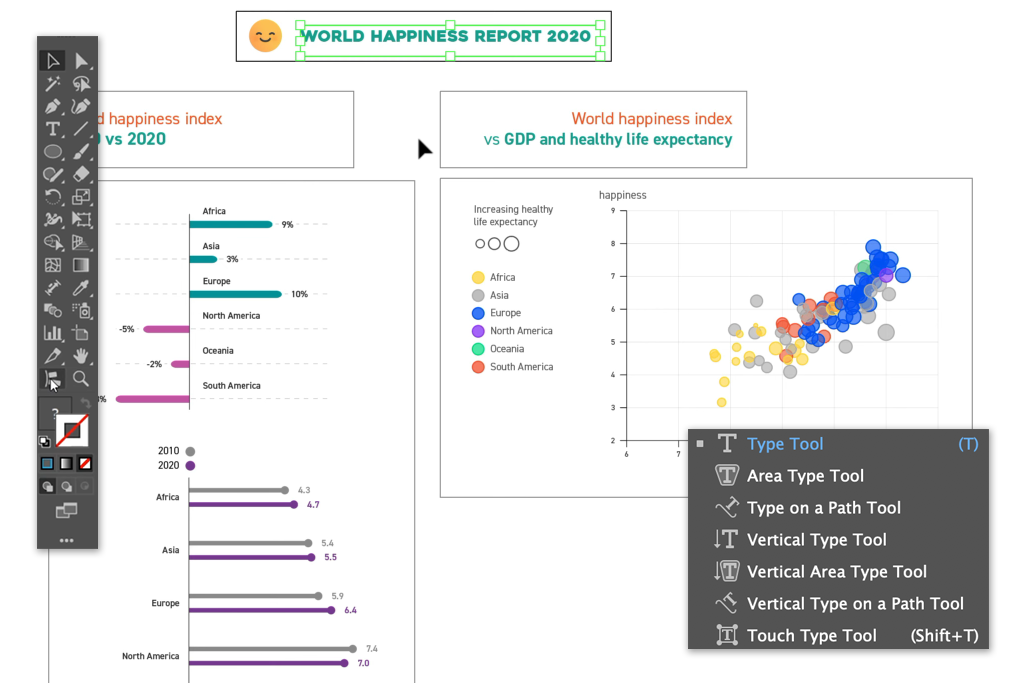The height and width of the screenshot is (683, 1024).
Task: Enable Draw Behind mode
Action: click(x=66, y=487)
